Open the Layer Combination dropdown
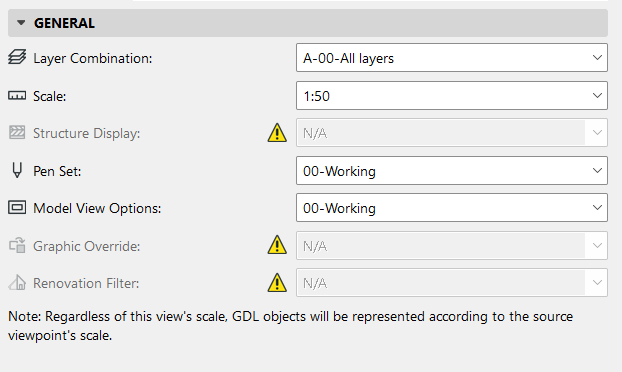The width and height of the screenshot is (622, 372). tap(451, 58)
